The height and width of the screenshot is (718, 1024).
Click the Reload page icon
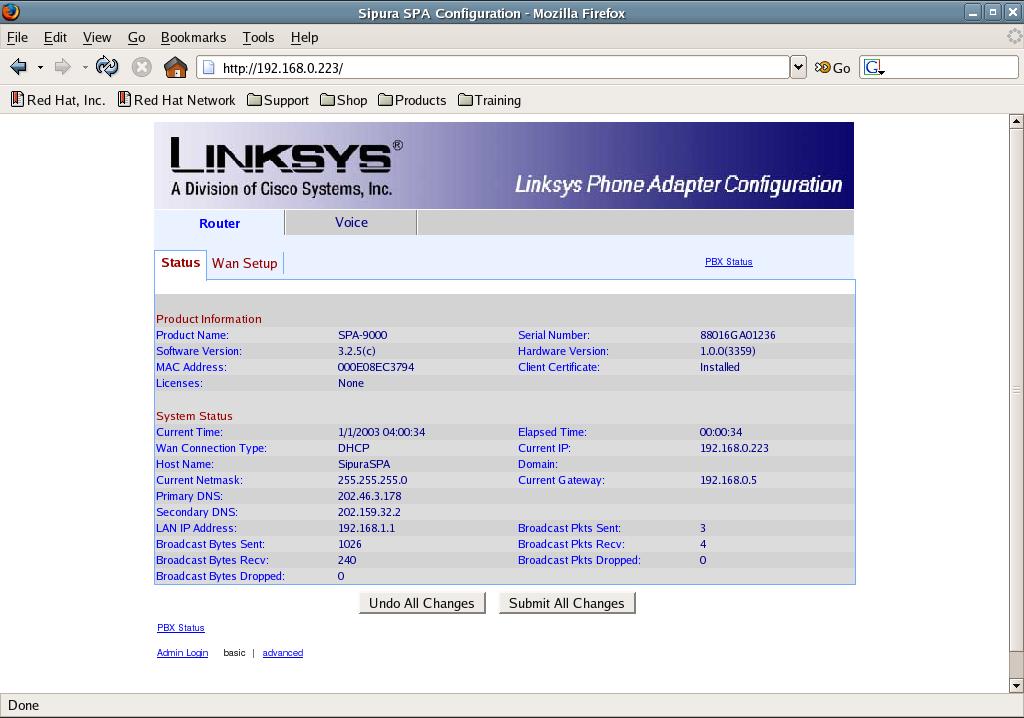(107, 67)
